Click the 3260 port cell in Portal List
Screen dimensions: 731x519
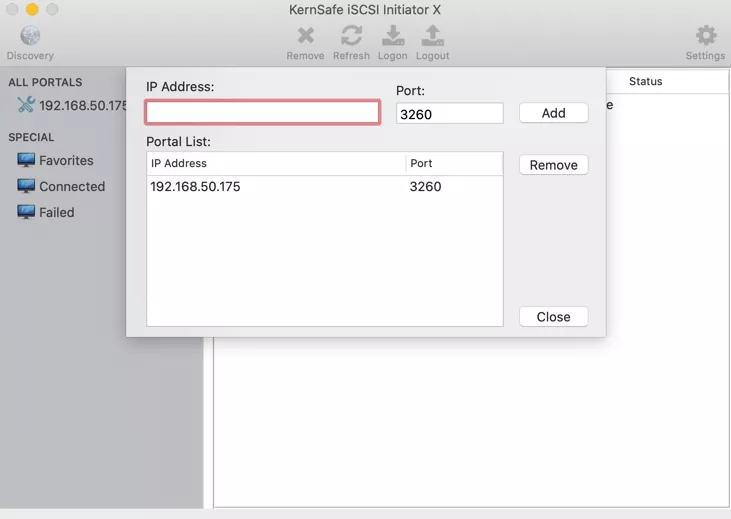425,187
